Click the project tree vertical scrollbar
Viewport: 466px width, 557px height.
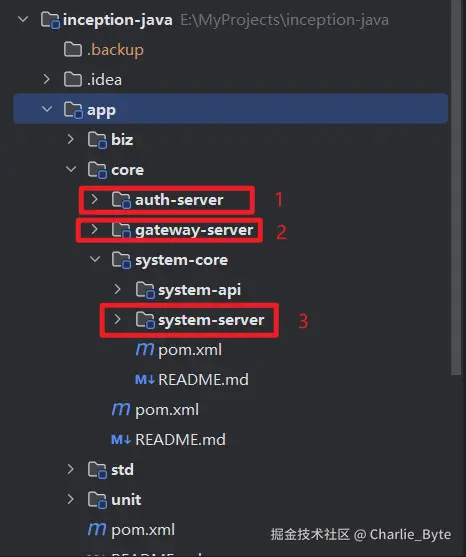coord(456,187)
